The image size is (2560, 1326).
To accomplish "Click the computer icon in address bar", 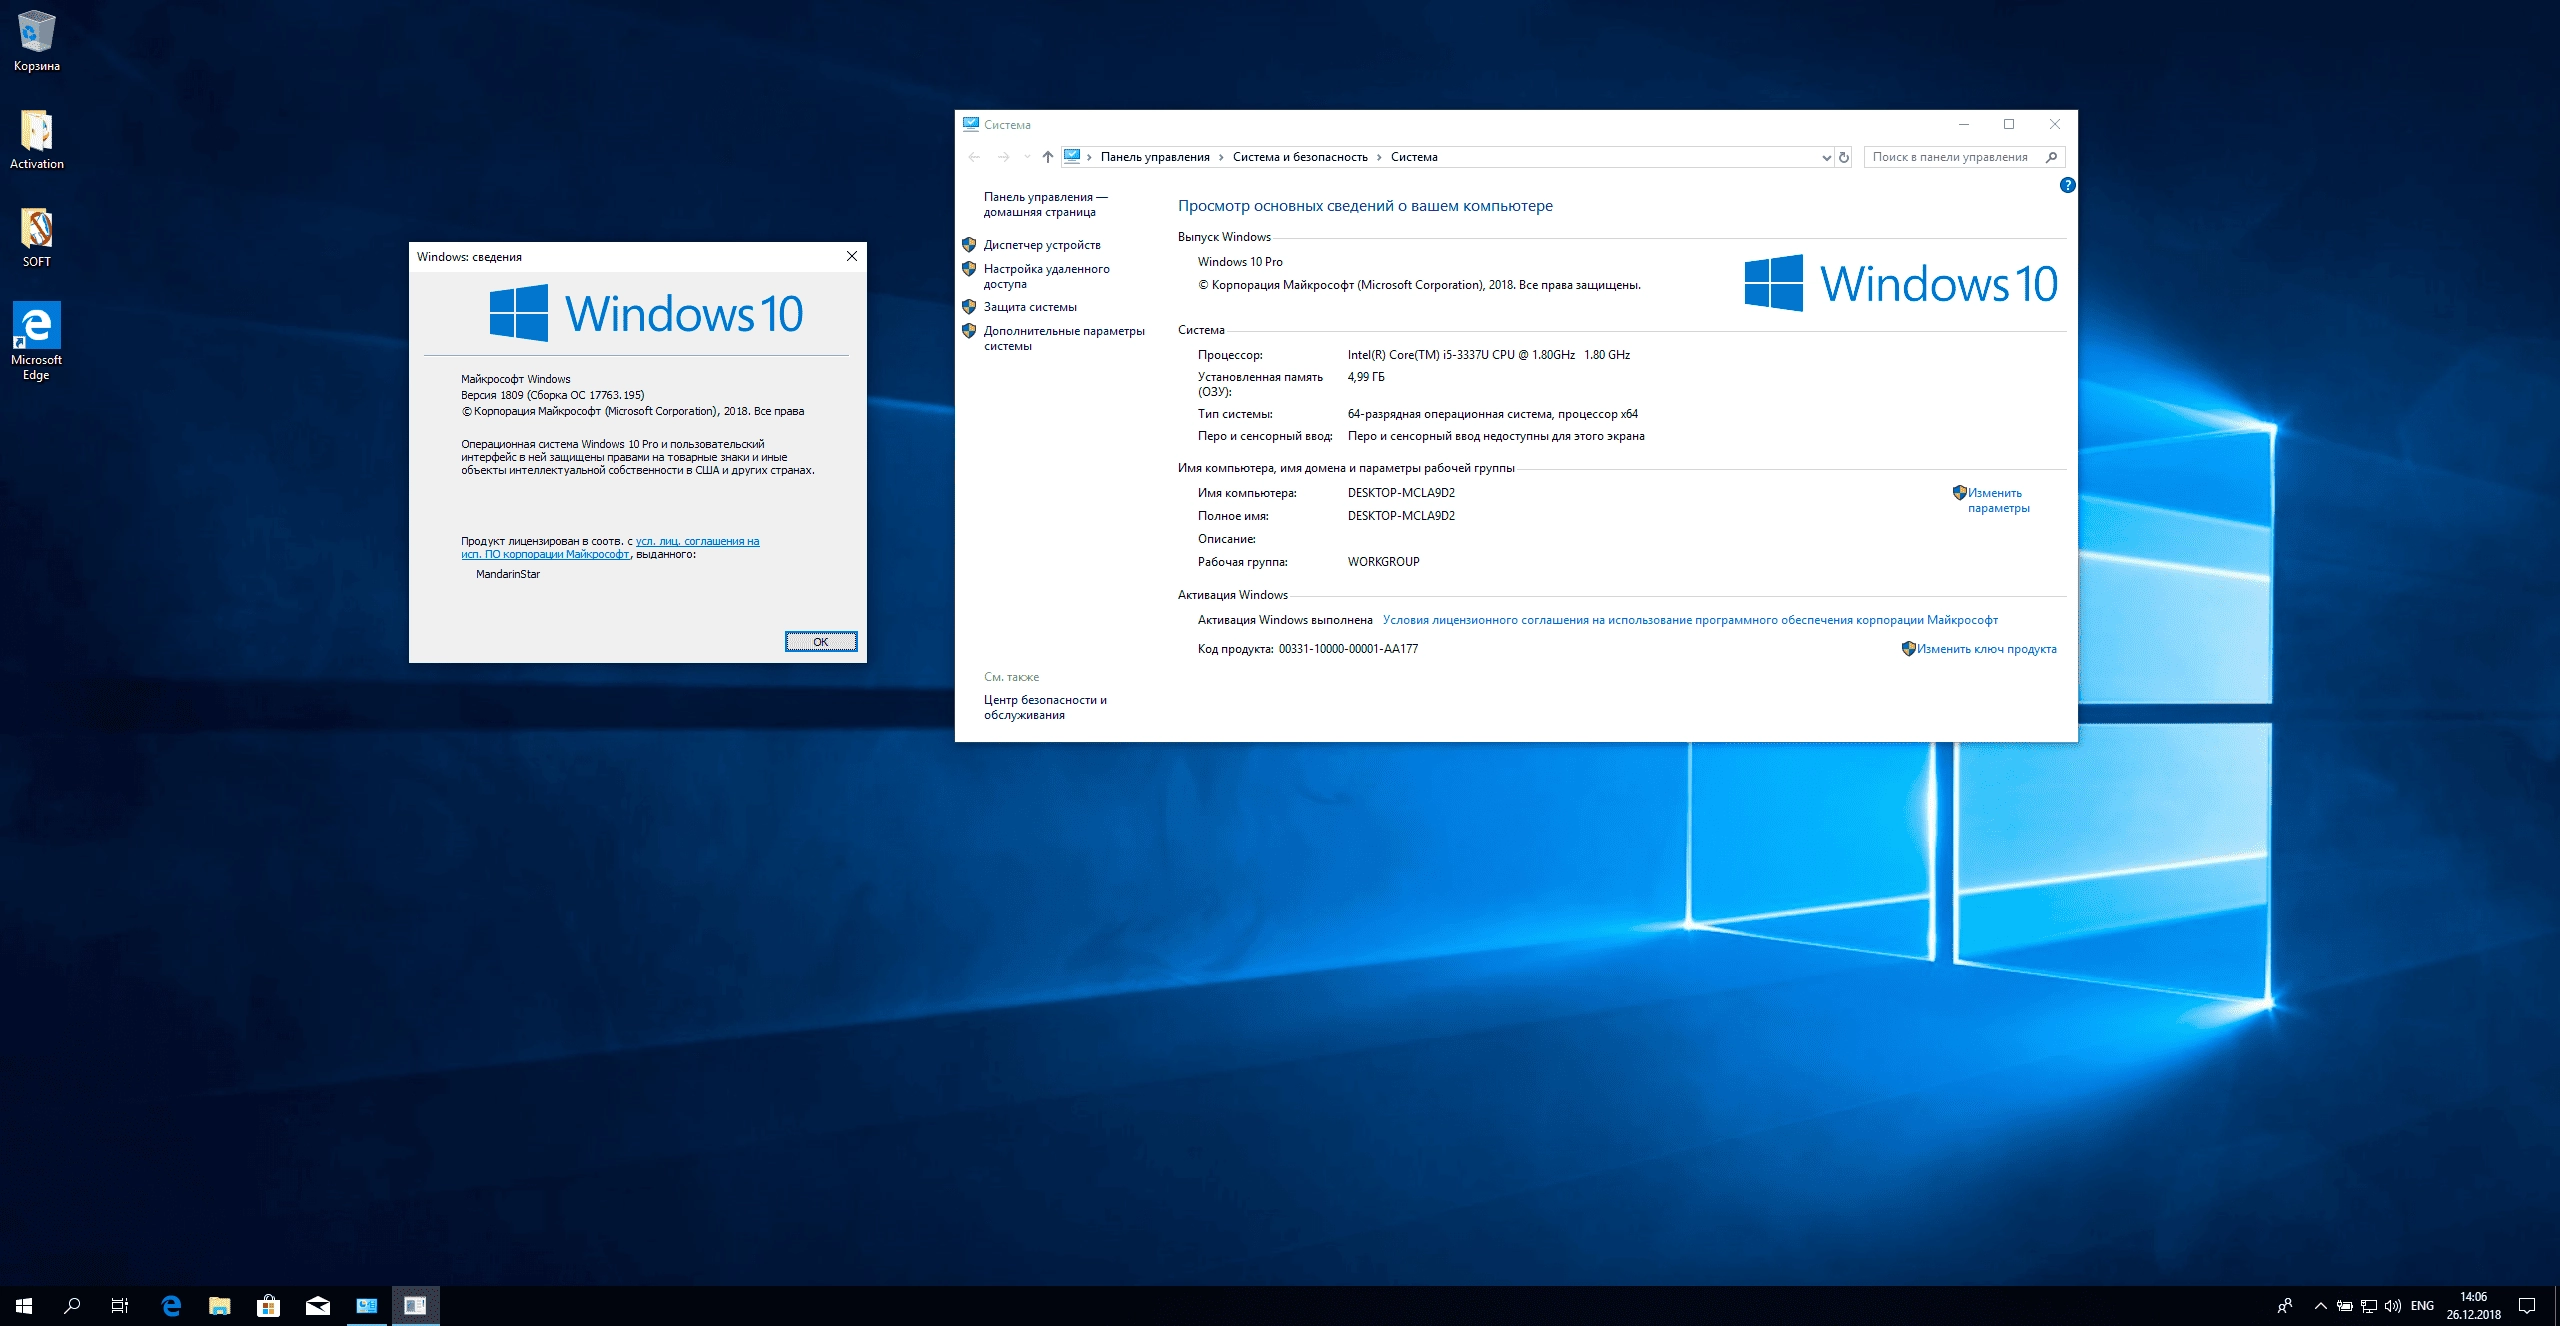I will [1072, 156].
